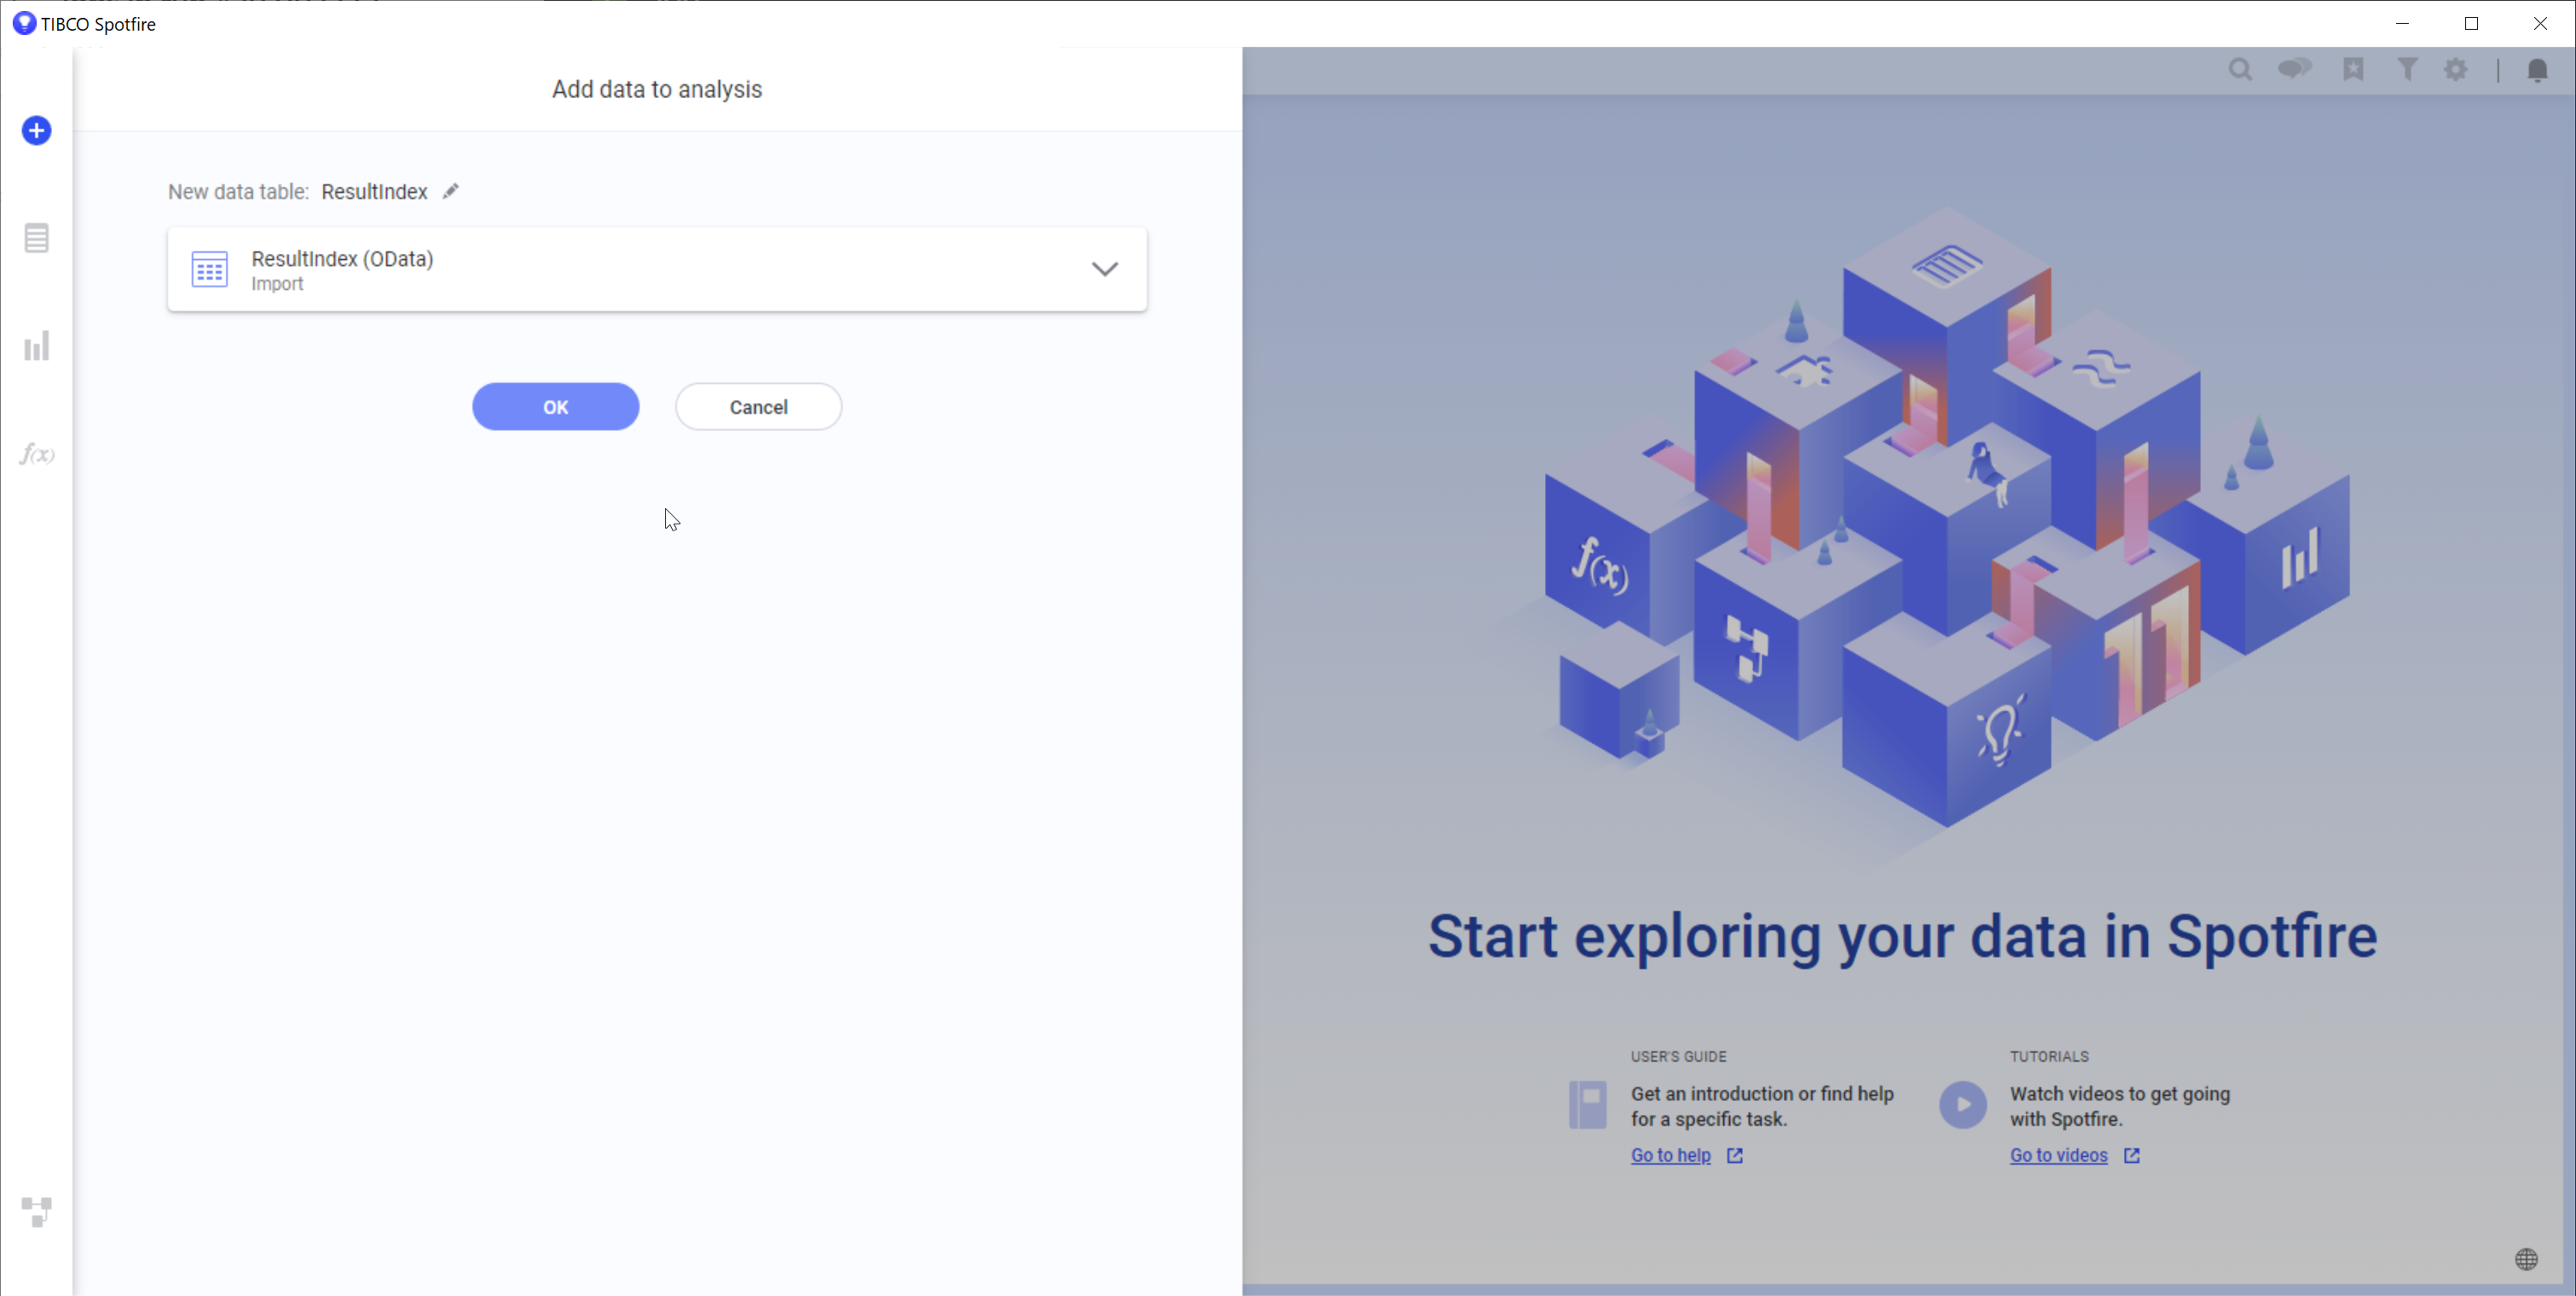Toggle the Filters funnel icon
2576x1296 pixels.
(2408, 69)
